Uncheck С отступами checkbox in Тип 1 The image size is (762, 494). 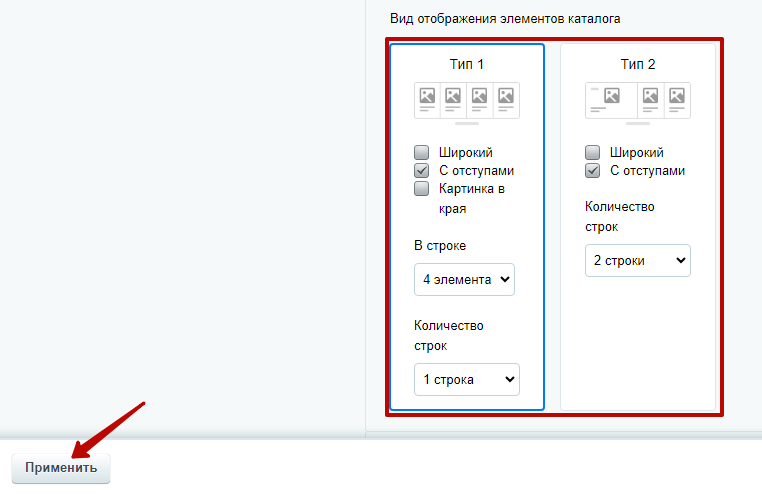pyautogui.click(x=421, y=170)
